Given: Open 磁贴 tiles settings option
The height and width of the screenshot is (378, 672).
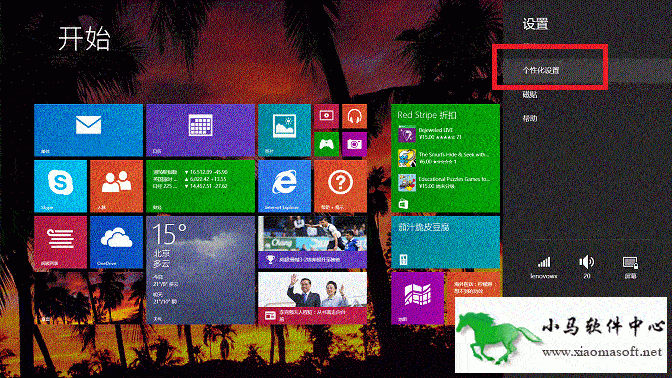Looking at the screenshot, I should [x=530, y=95].
